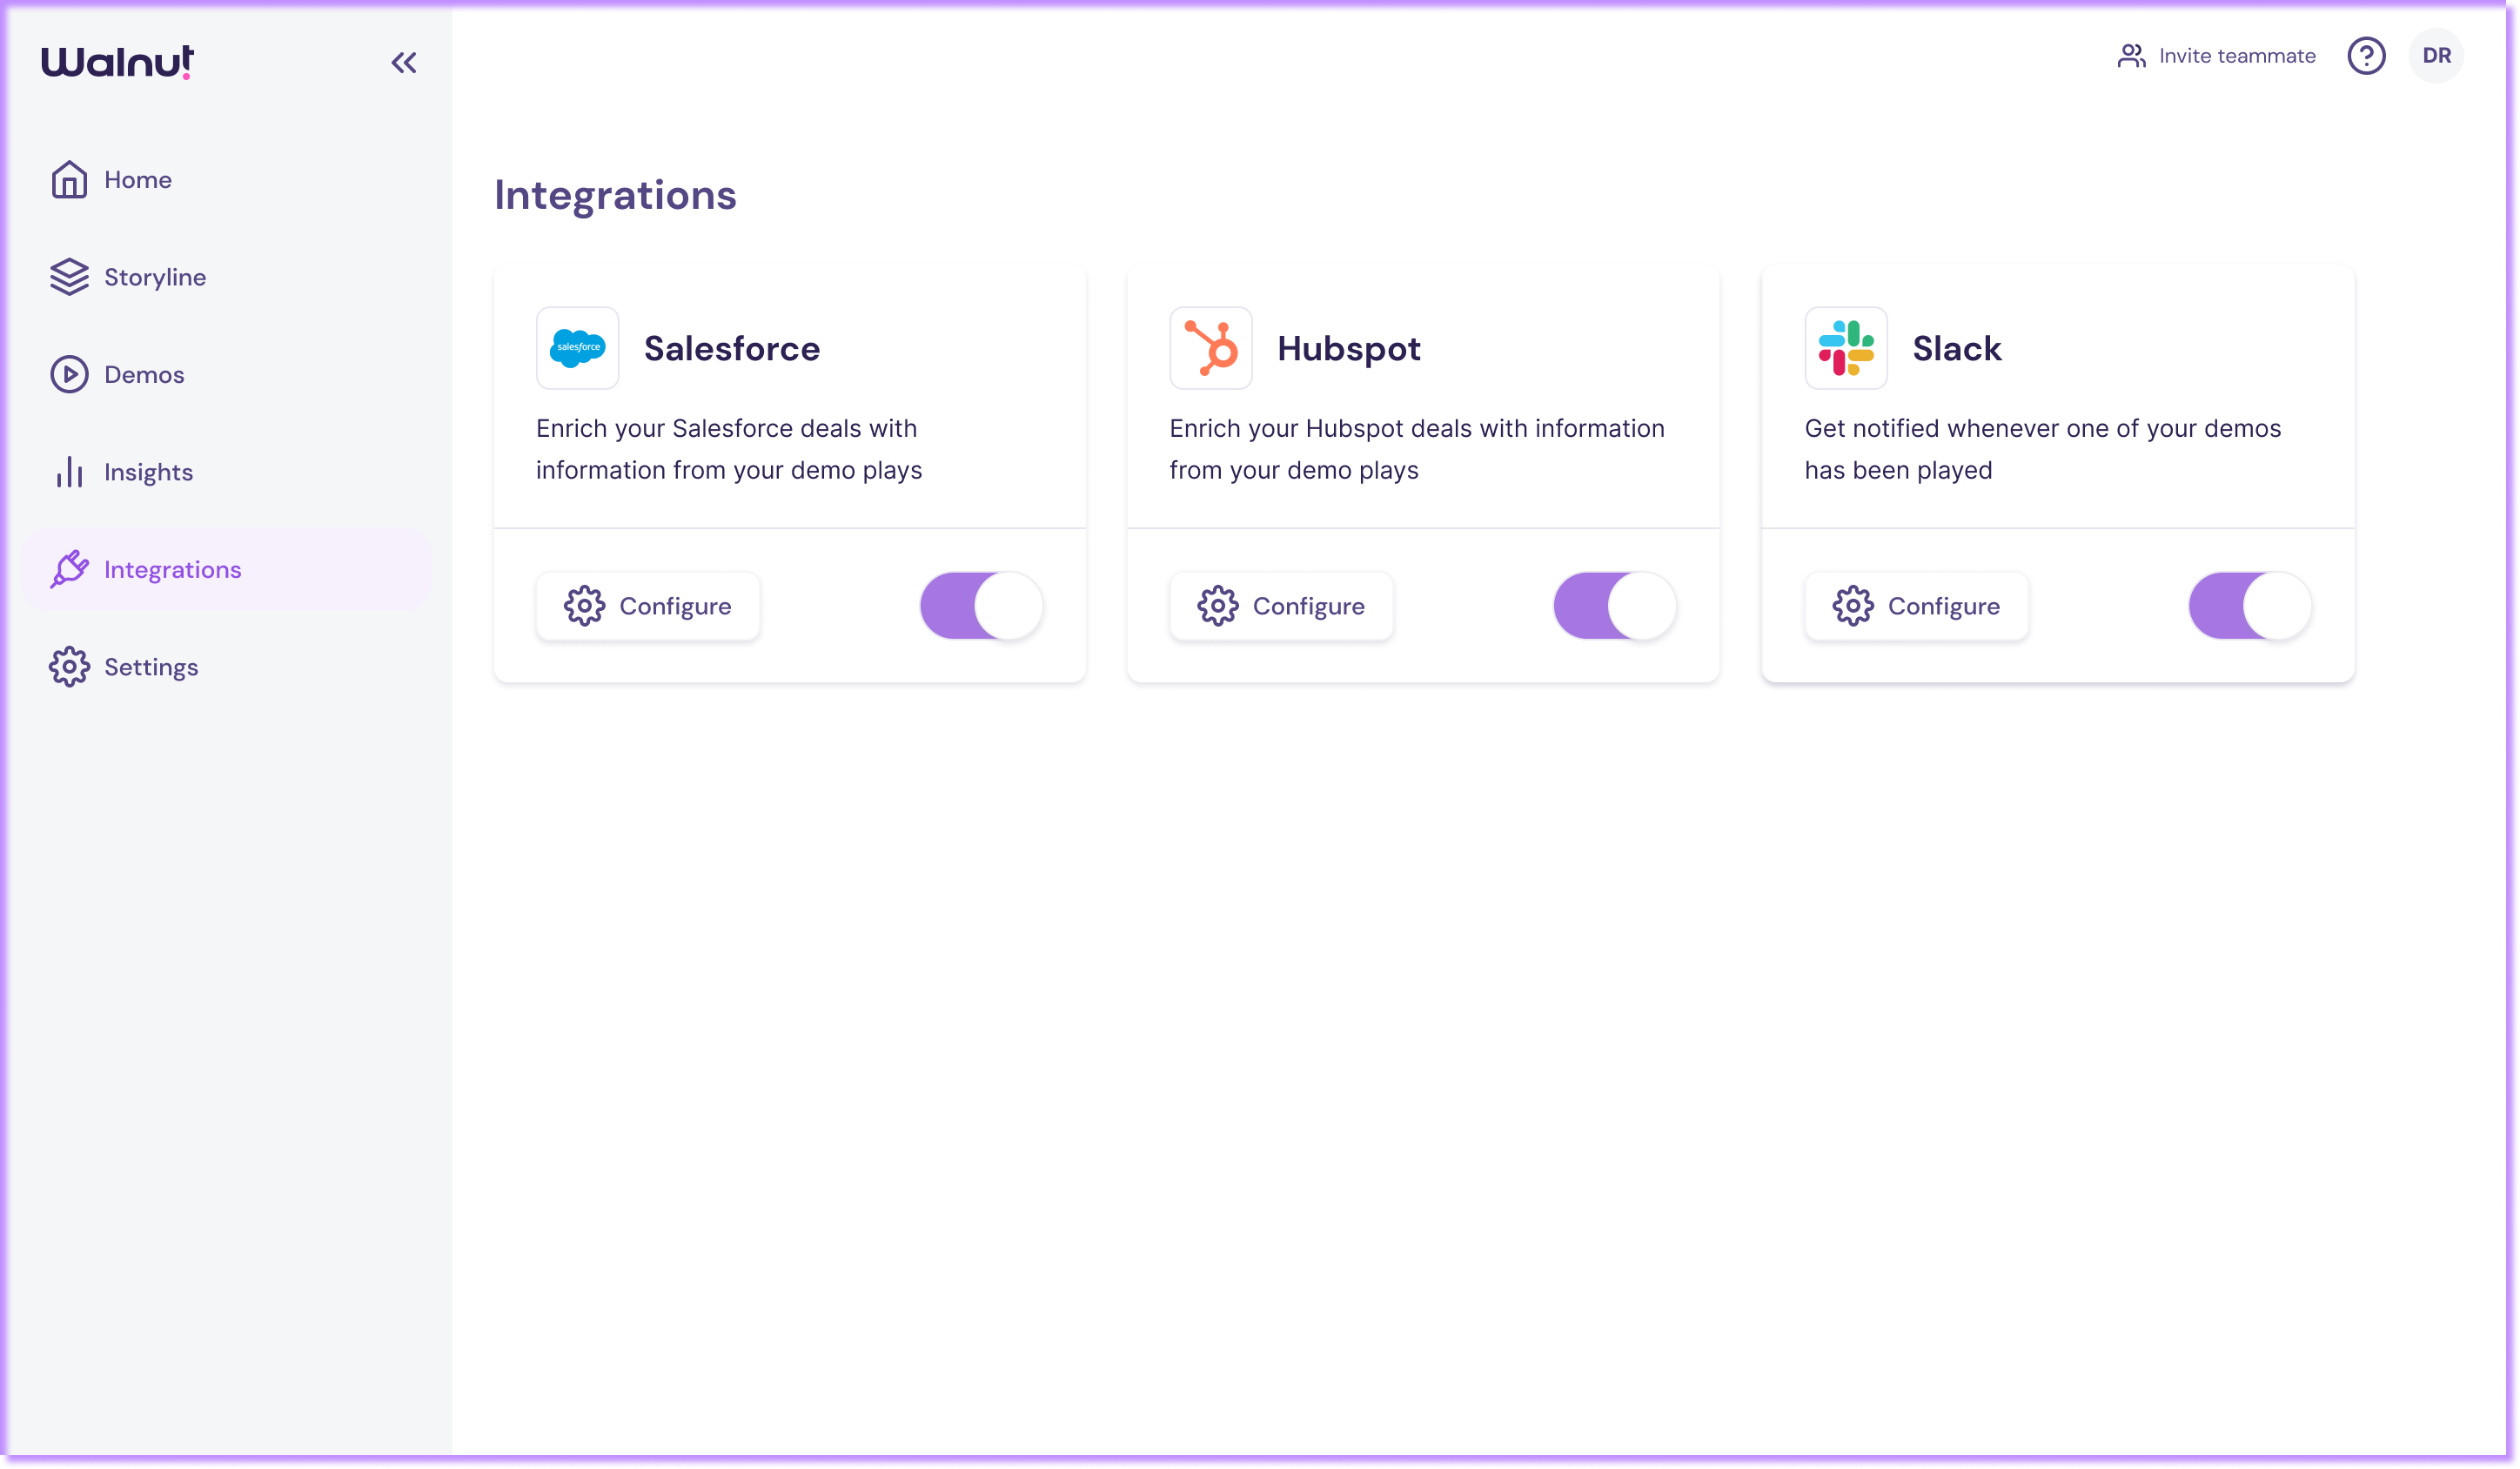Click Invite teammate link

[x=2216, y=56]
